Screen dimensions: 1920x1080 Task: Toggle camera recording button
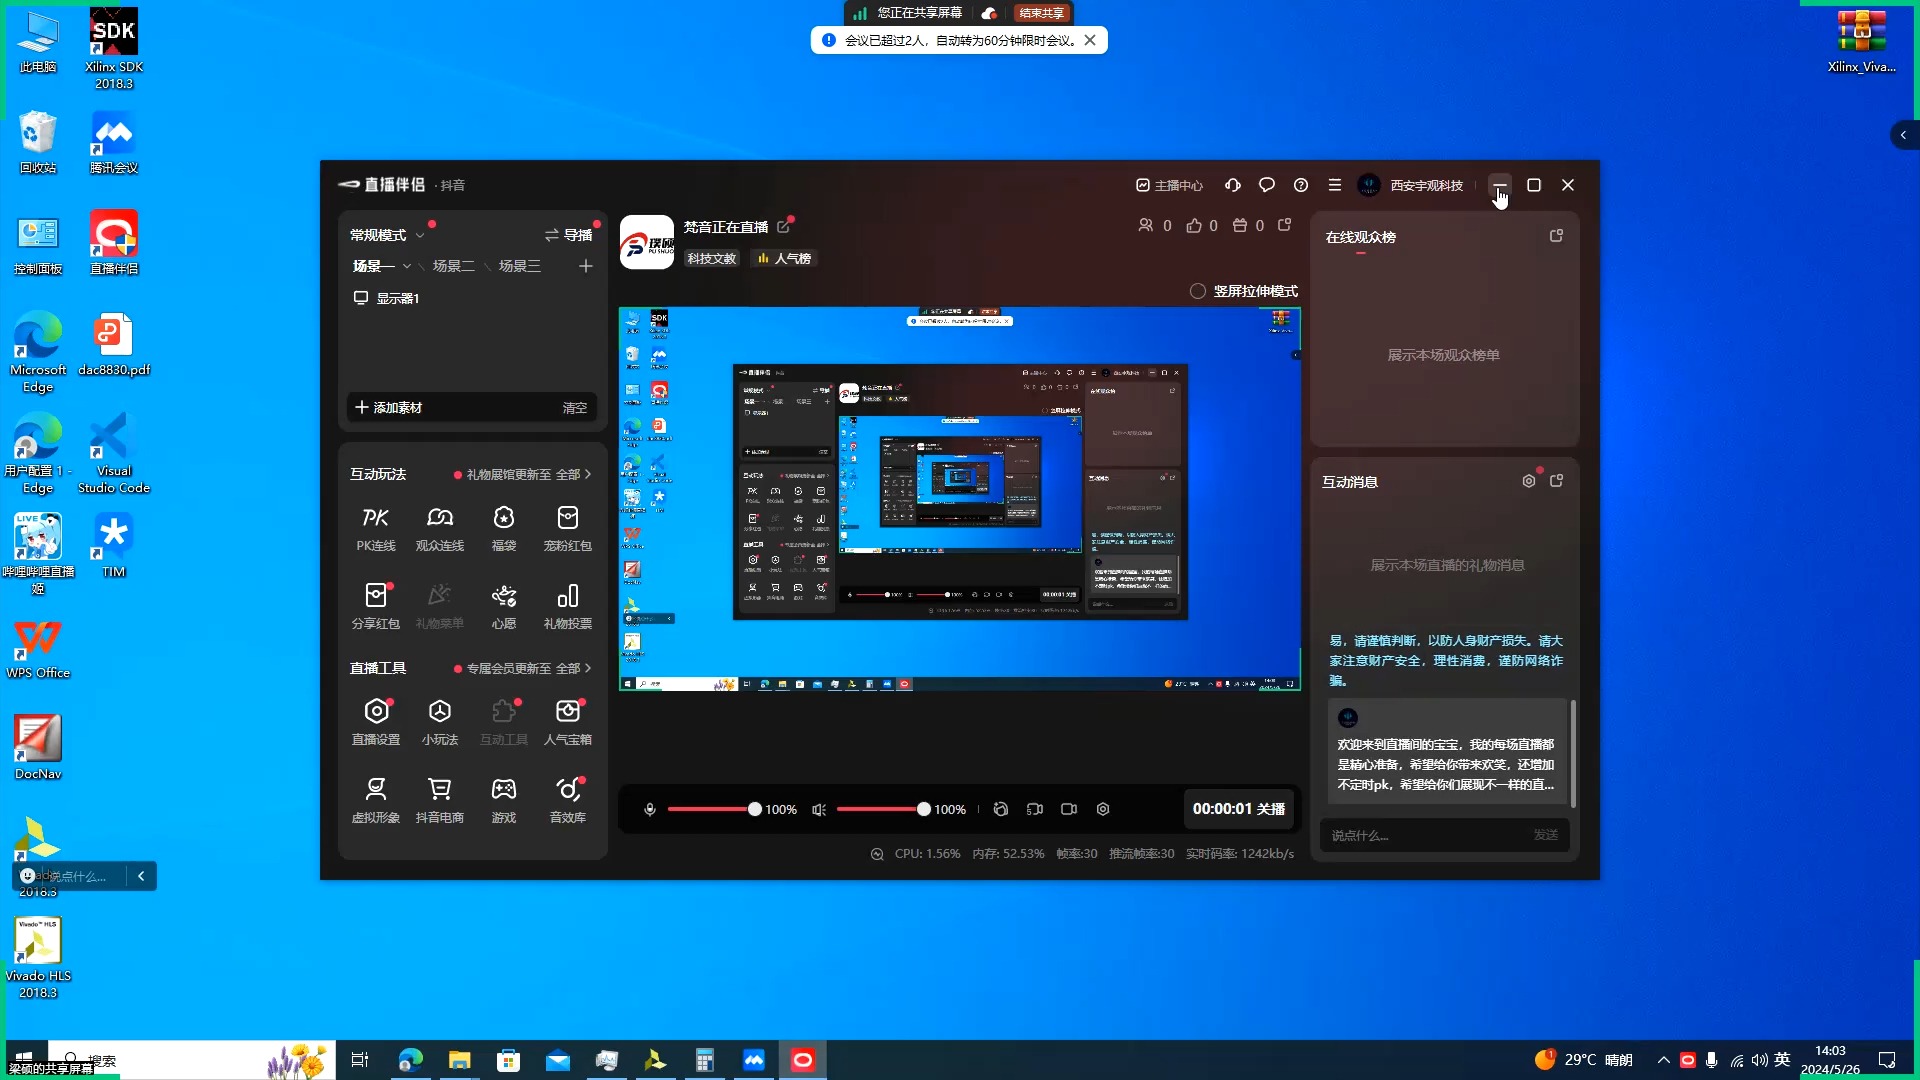(x=1069, y=810)
